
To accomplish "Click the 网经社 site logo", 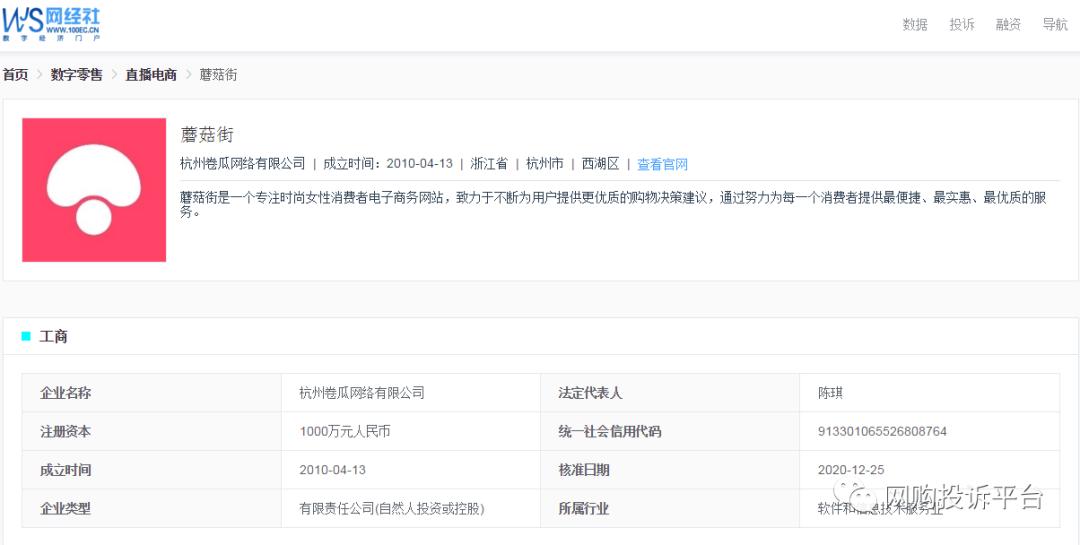I will [x=51, y=24].
